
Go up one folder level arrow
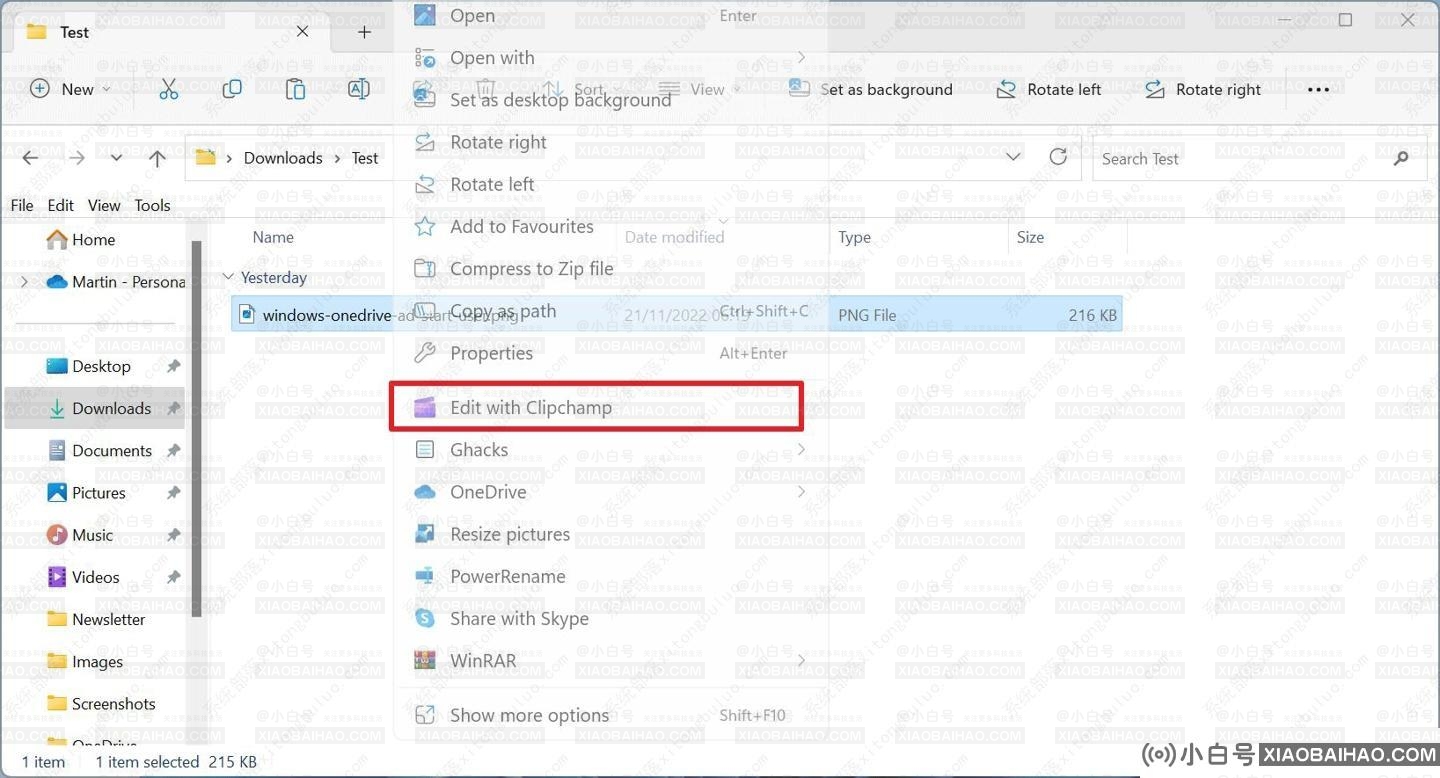tap(157, 158)
